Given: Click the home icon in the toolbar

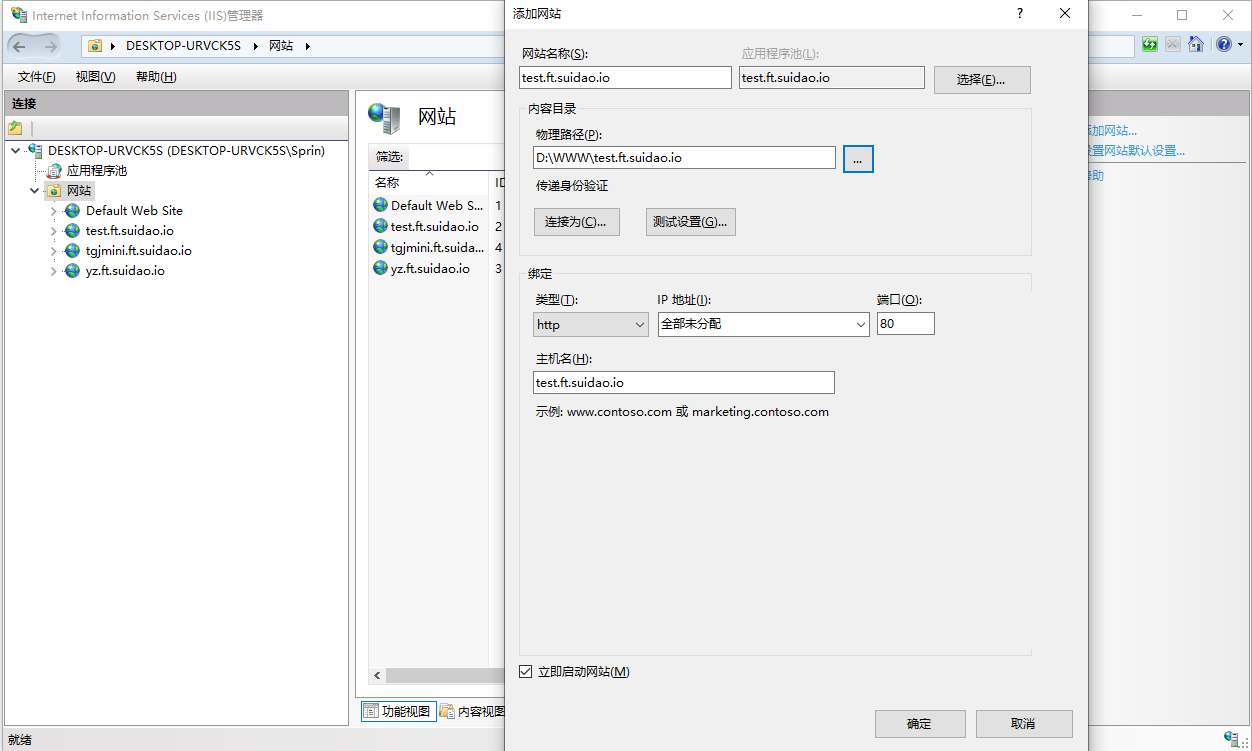Looking at the screenshot, I should tap(1195, 45).
